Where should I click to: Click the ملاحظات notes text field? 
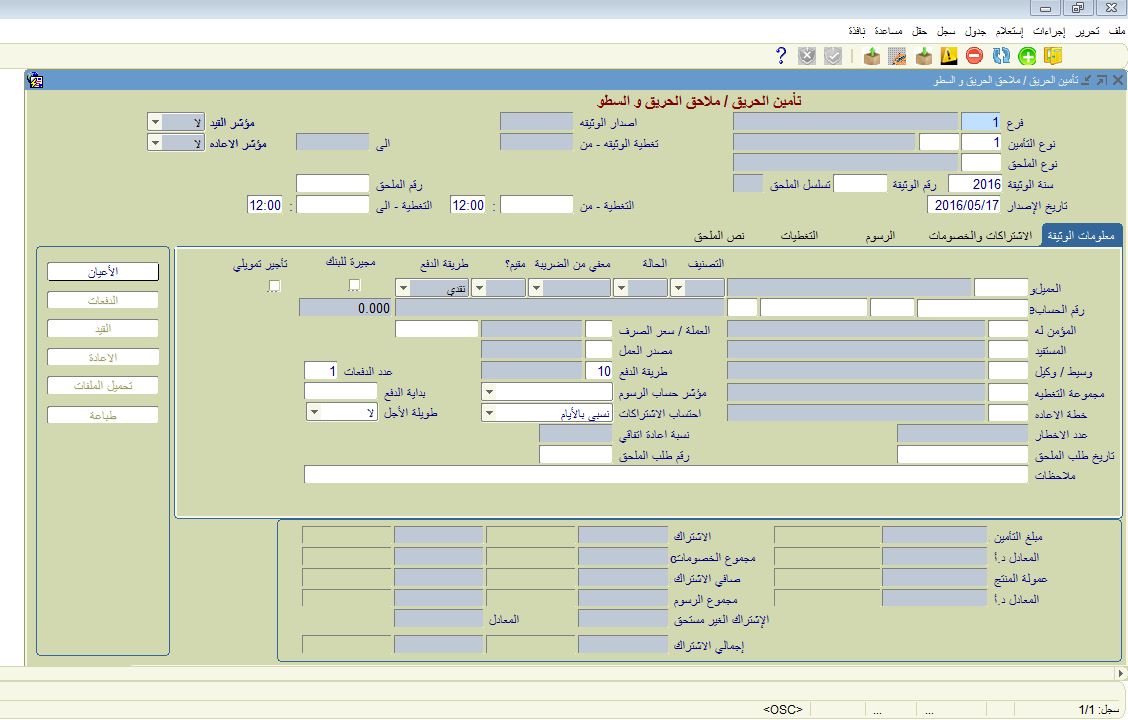point(665,475)
